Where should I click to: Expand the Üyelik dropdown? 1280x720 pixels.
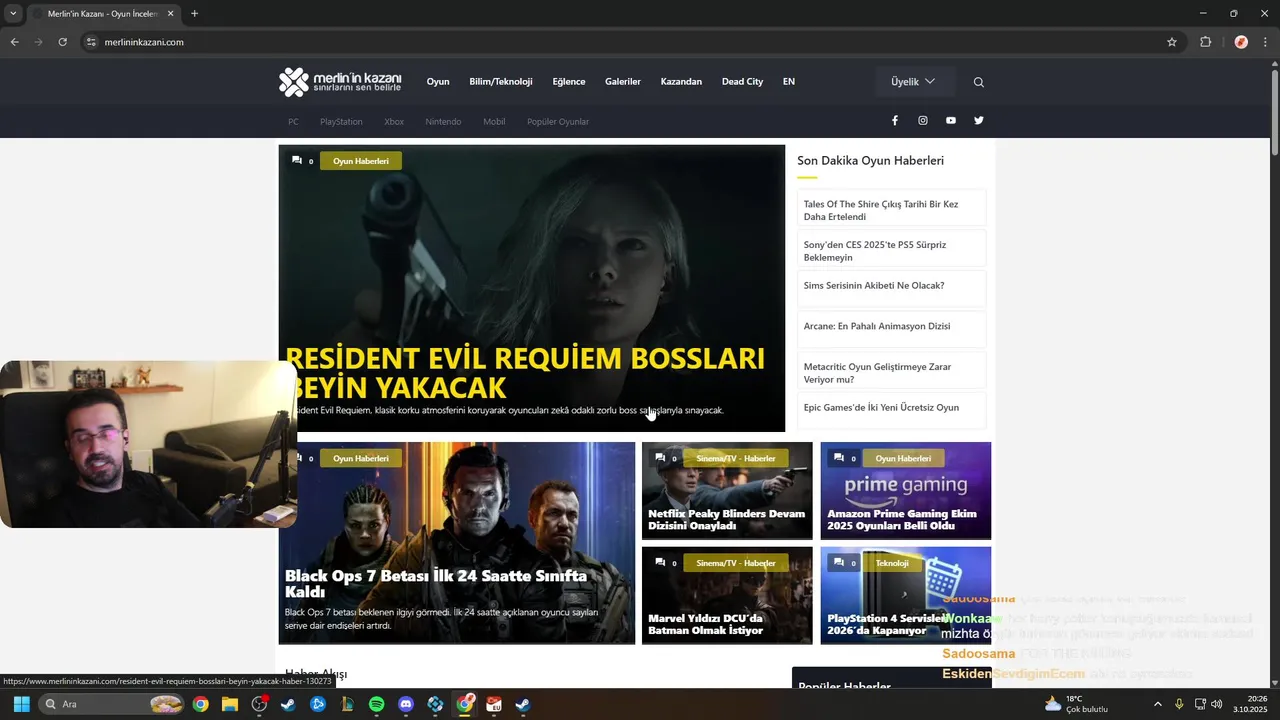913,82
